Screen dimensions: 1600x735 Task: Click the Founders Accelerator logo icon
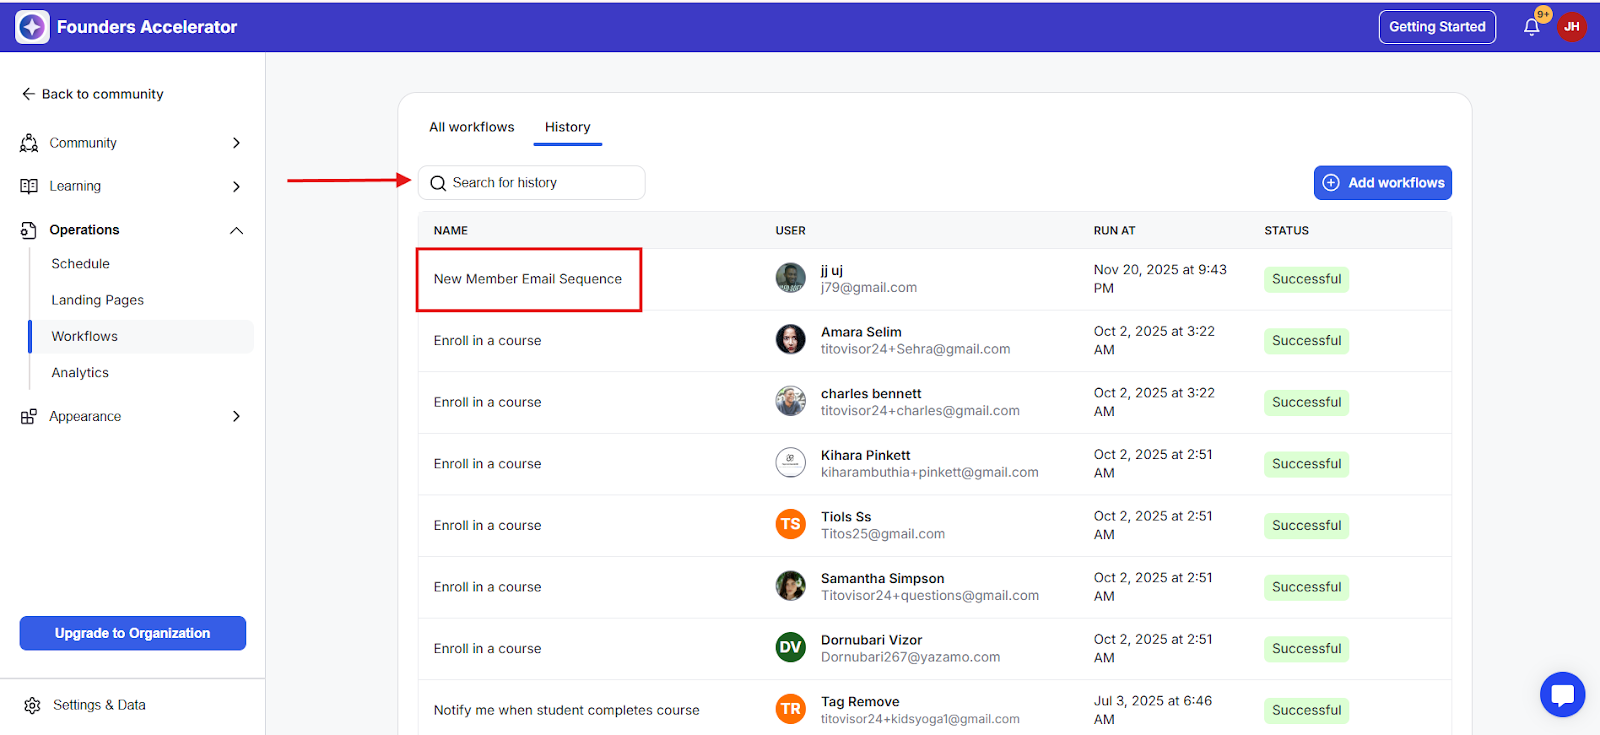click(x=32, y=27)
